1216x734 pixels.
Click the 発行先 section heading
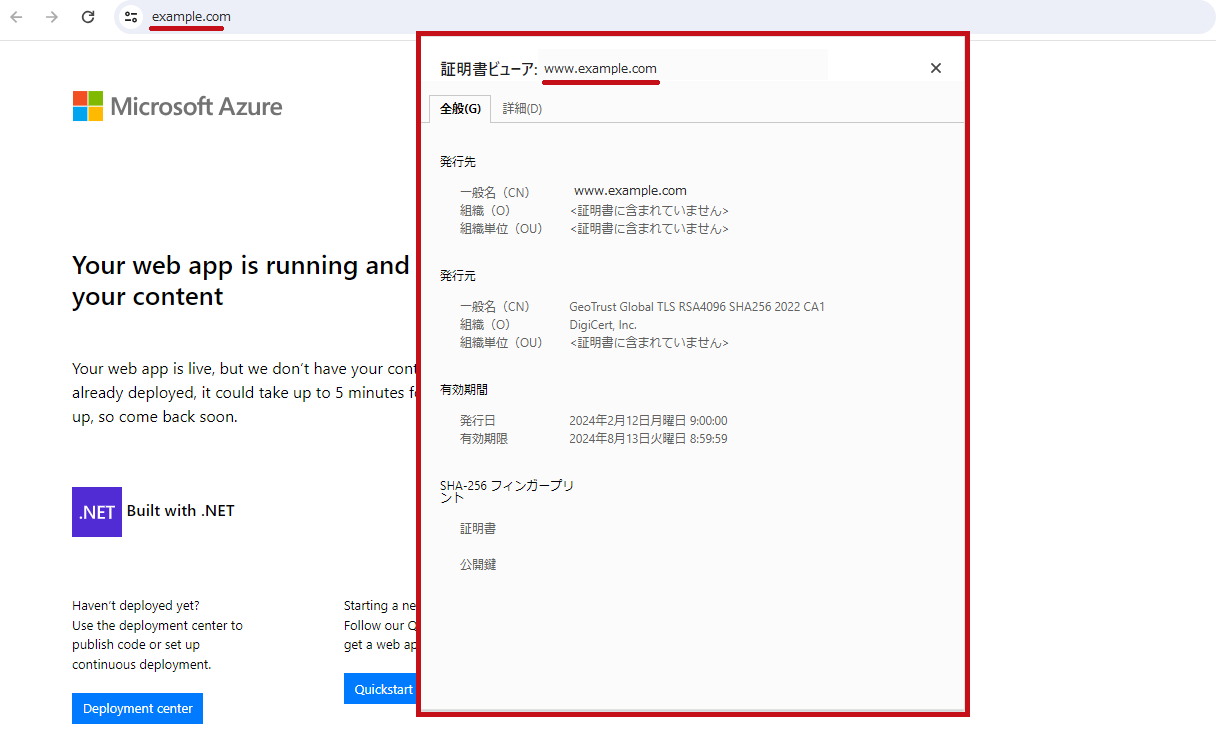point(458,161)
